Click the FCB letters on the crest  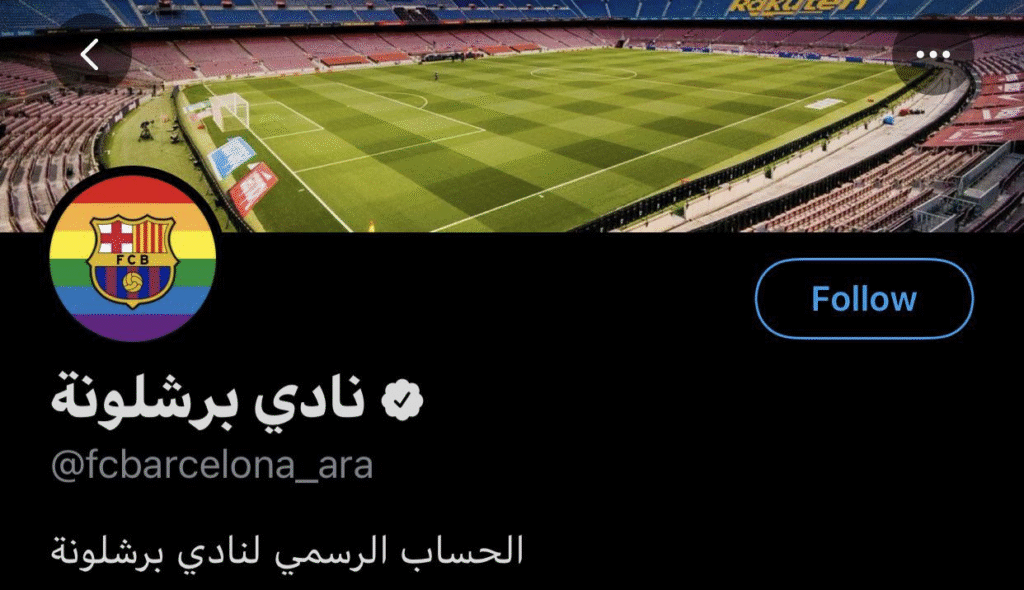[x=133, y=259]
